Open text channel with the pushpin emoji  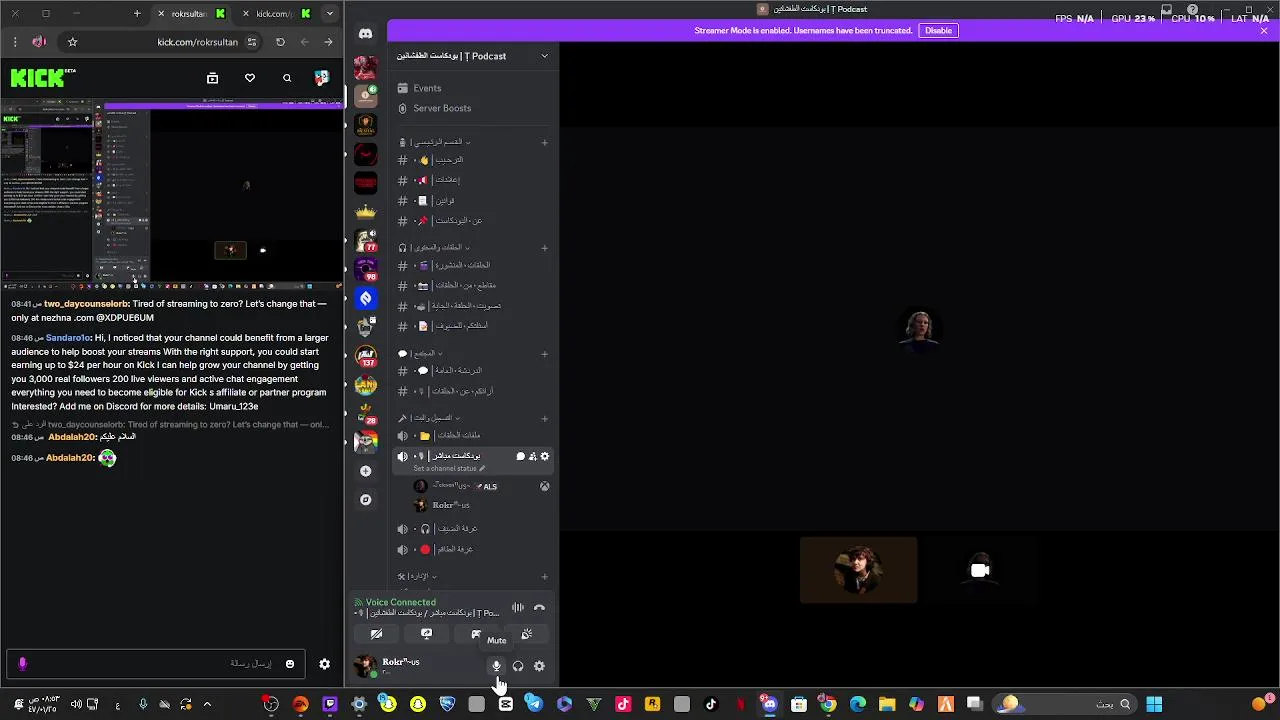click(x=473, y=221)
